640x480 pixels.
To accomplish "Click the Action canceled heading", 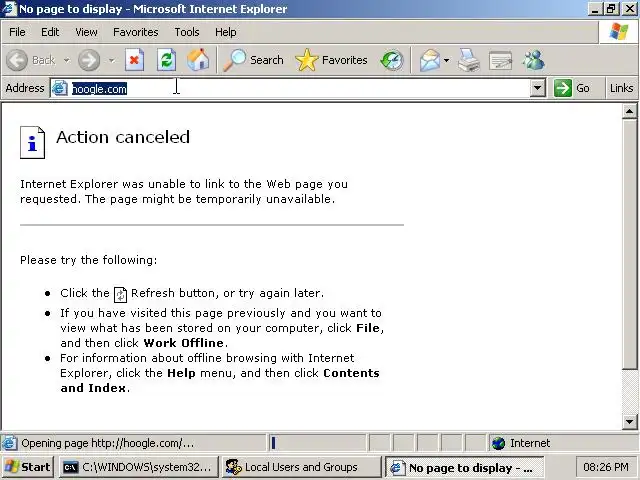I will (123, 137).
